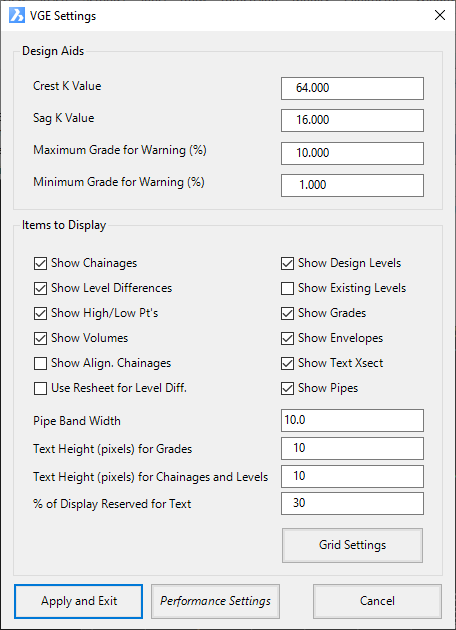Enable Show Existing Levels checkbox
Image resolution: width=456 pixels, height=630 pixels.
287,288
